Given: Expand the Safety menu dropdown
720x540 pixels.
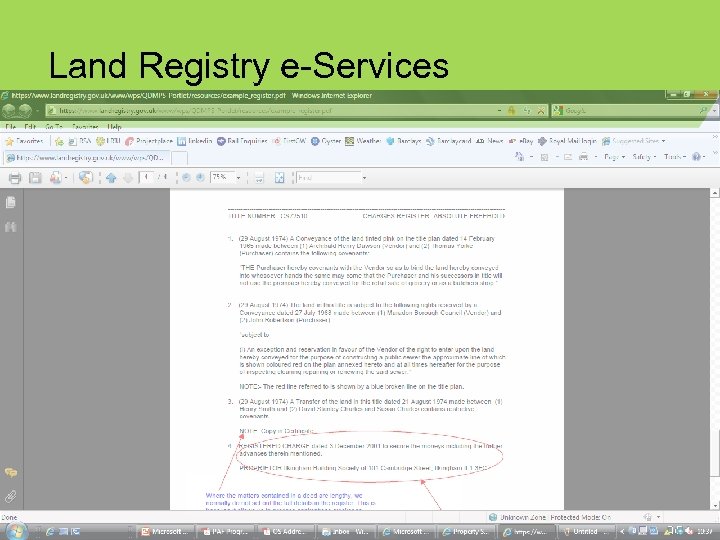Looking at the screenshot, I should click(644, 157).
